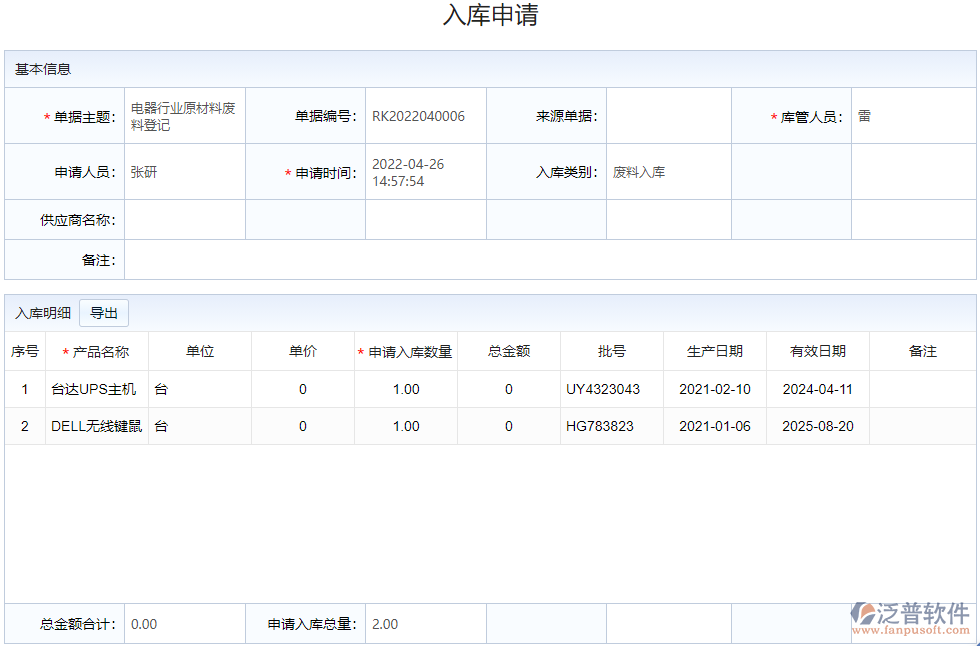Click the 导出 export button
This screenshot has height=646, width=980.
click(x=104, y=312)
